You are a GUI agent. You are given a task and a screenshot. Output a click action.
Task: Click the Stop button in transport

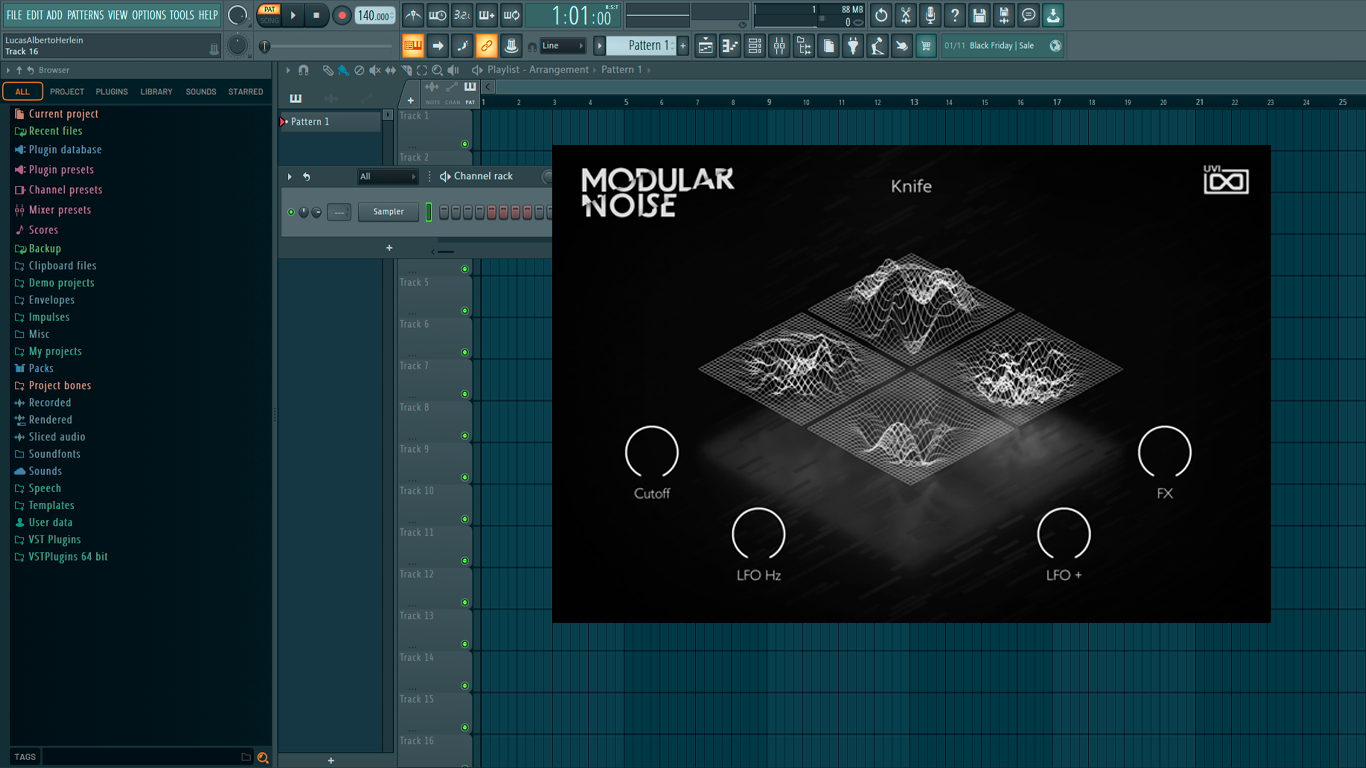[317, 15]
